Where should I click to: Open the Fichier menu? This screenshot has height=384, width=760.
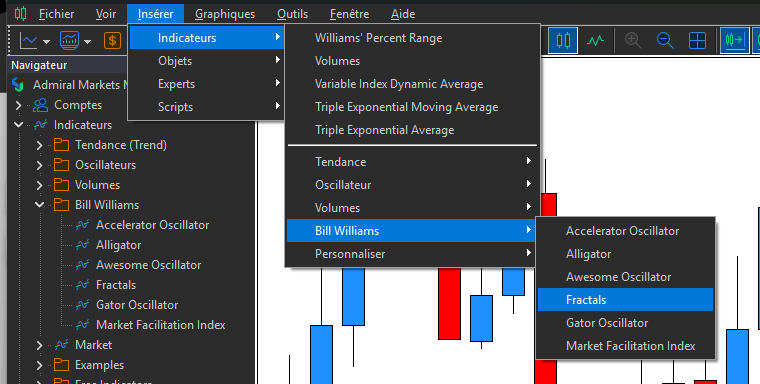56,14
